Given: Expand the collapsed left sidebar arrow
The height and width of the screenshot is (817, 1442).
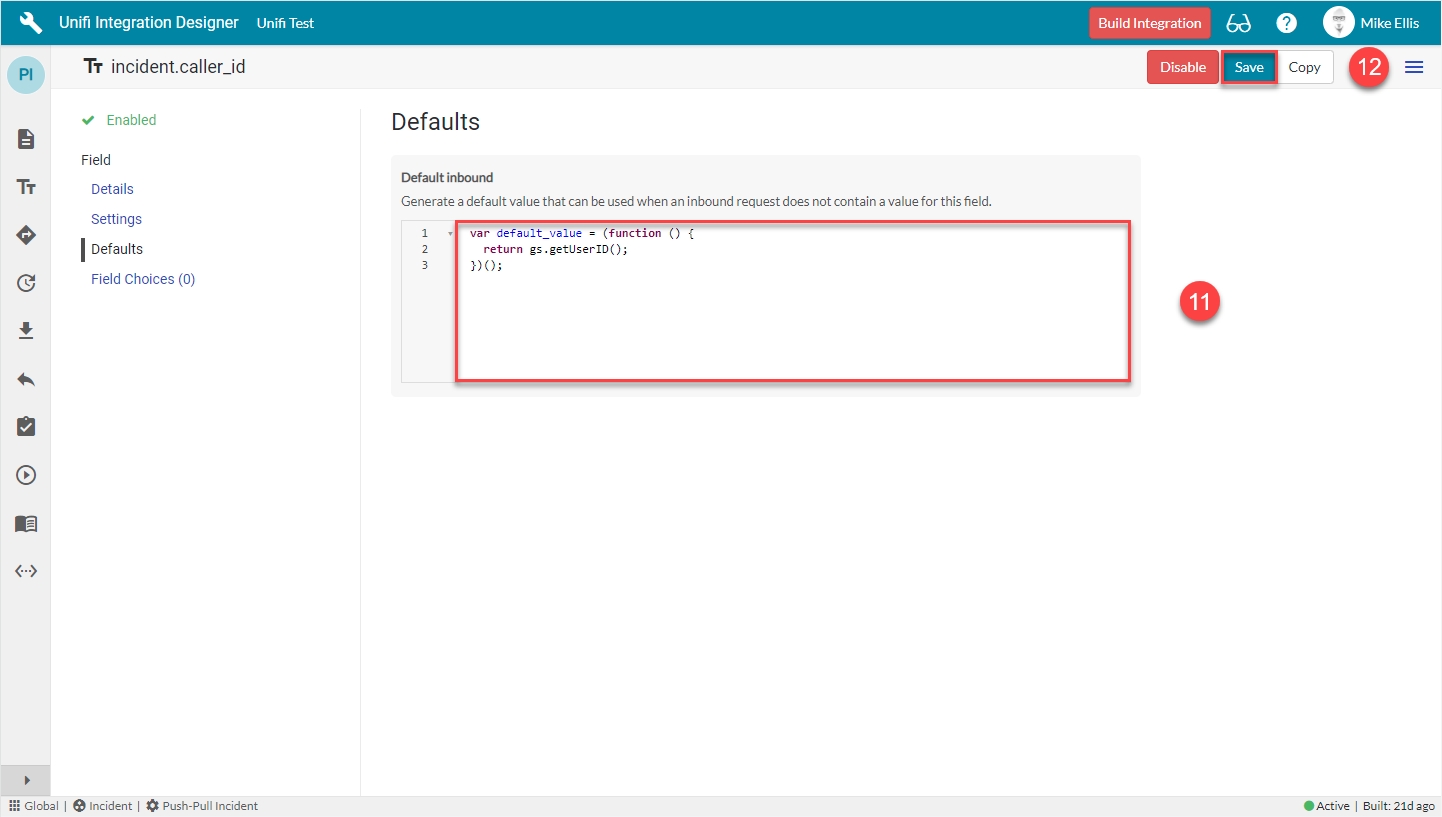Looking at the screenshot, I should 26,780.
